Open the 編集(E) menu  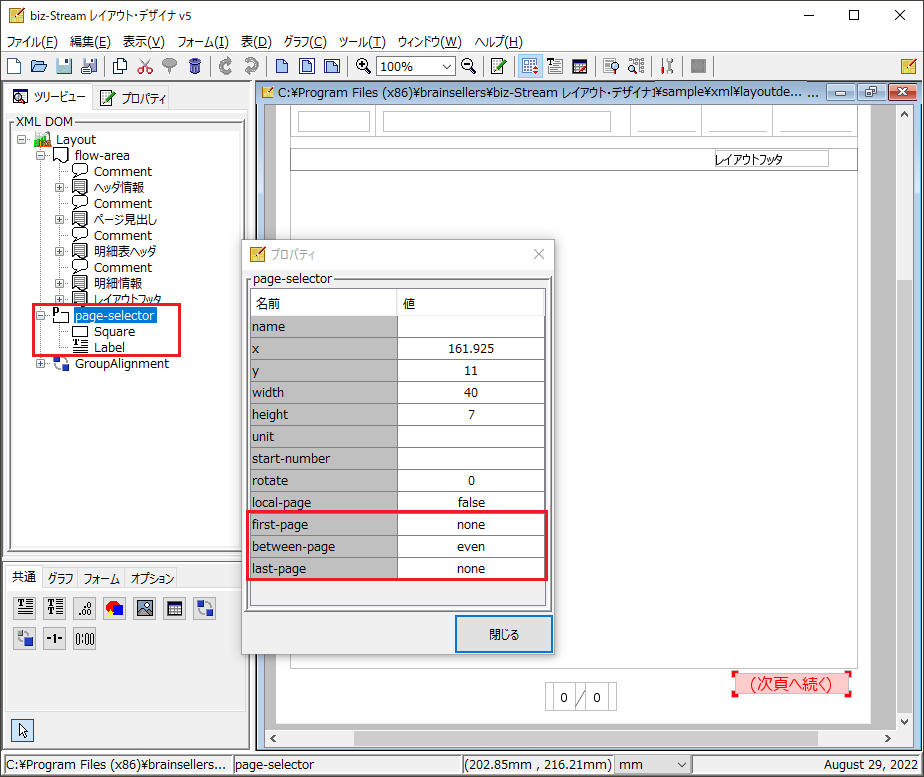[90, 42]
